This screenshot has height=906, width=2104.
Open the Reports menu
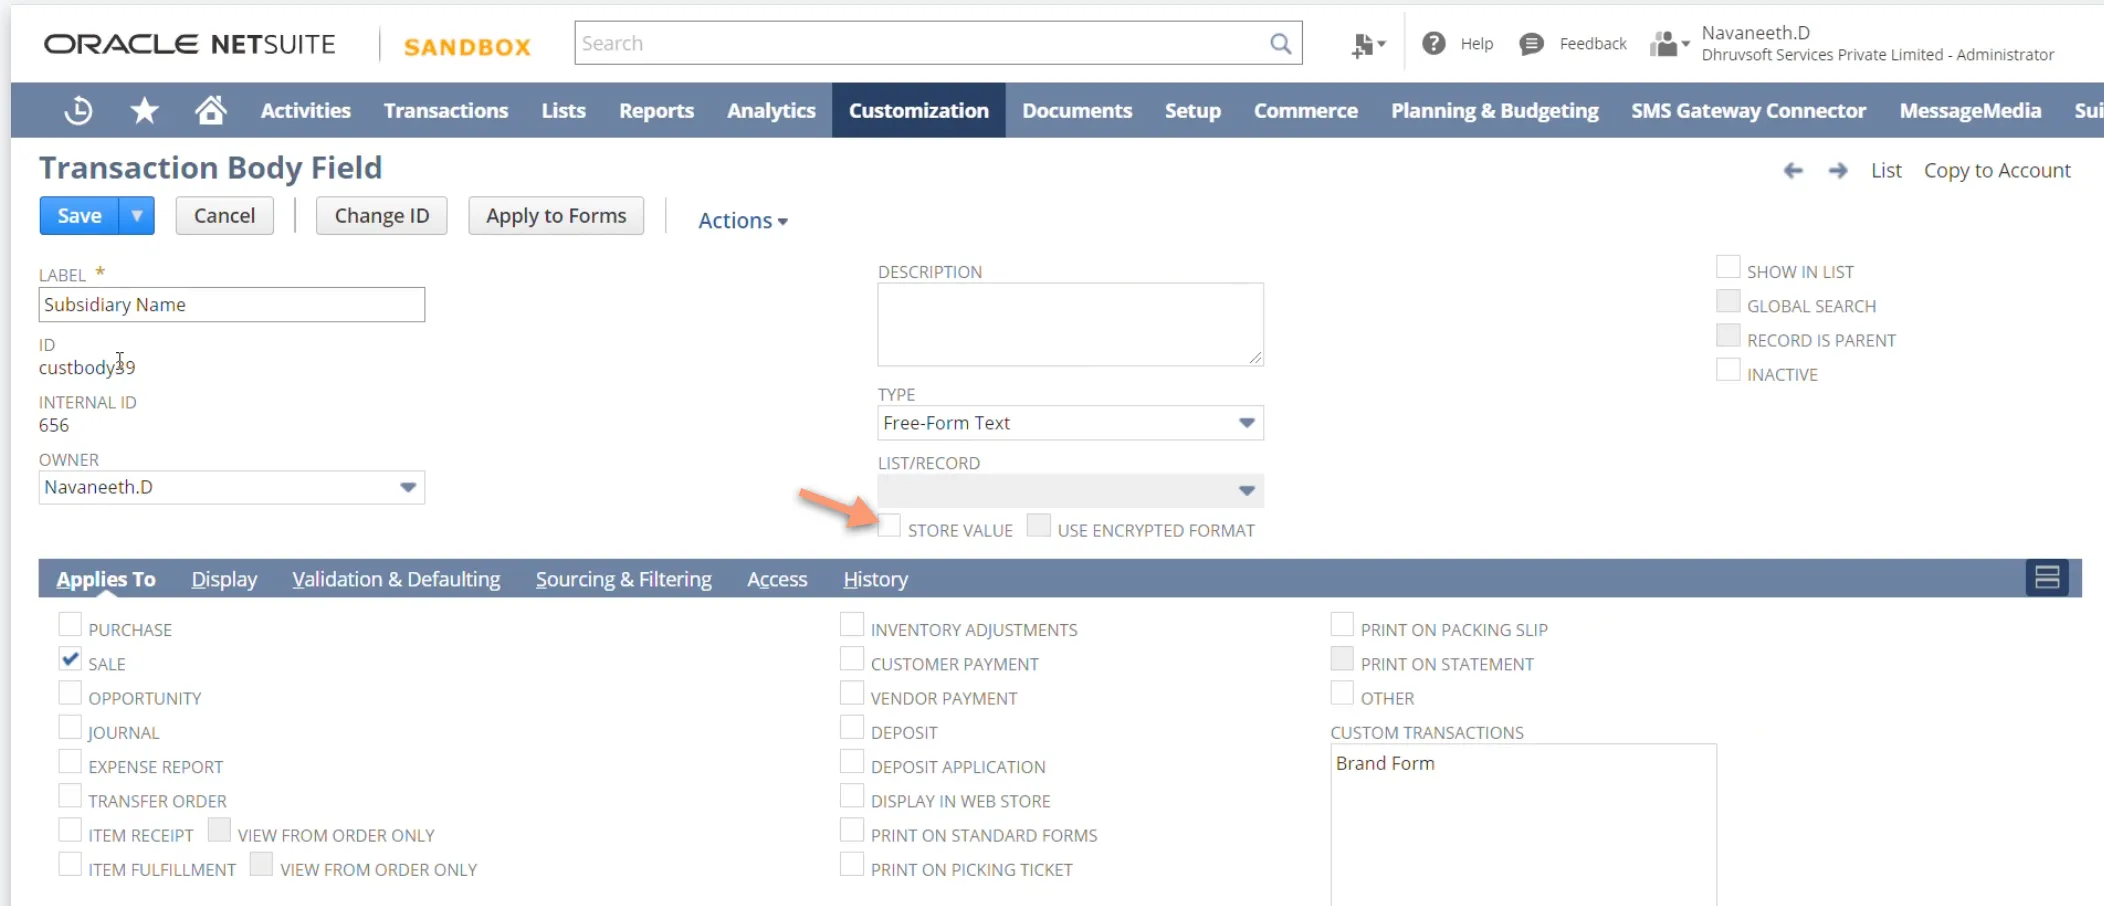tap(656, 110)
